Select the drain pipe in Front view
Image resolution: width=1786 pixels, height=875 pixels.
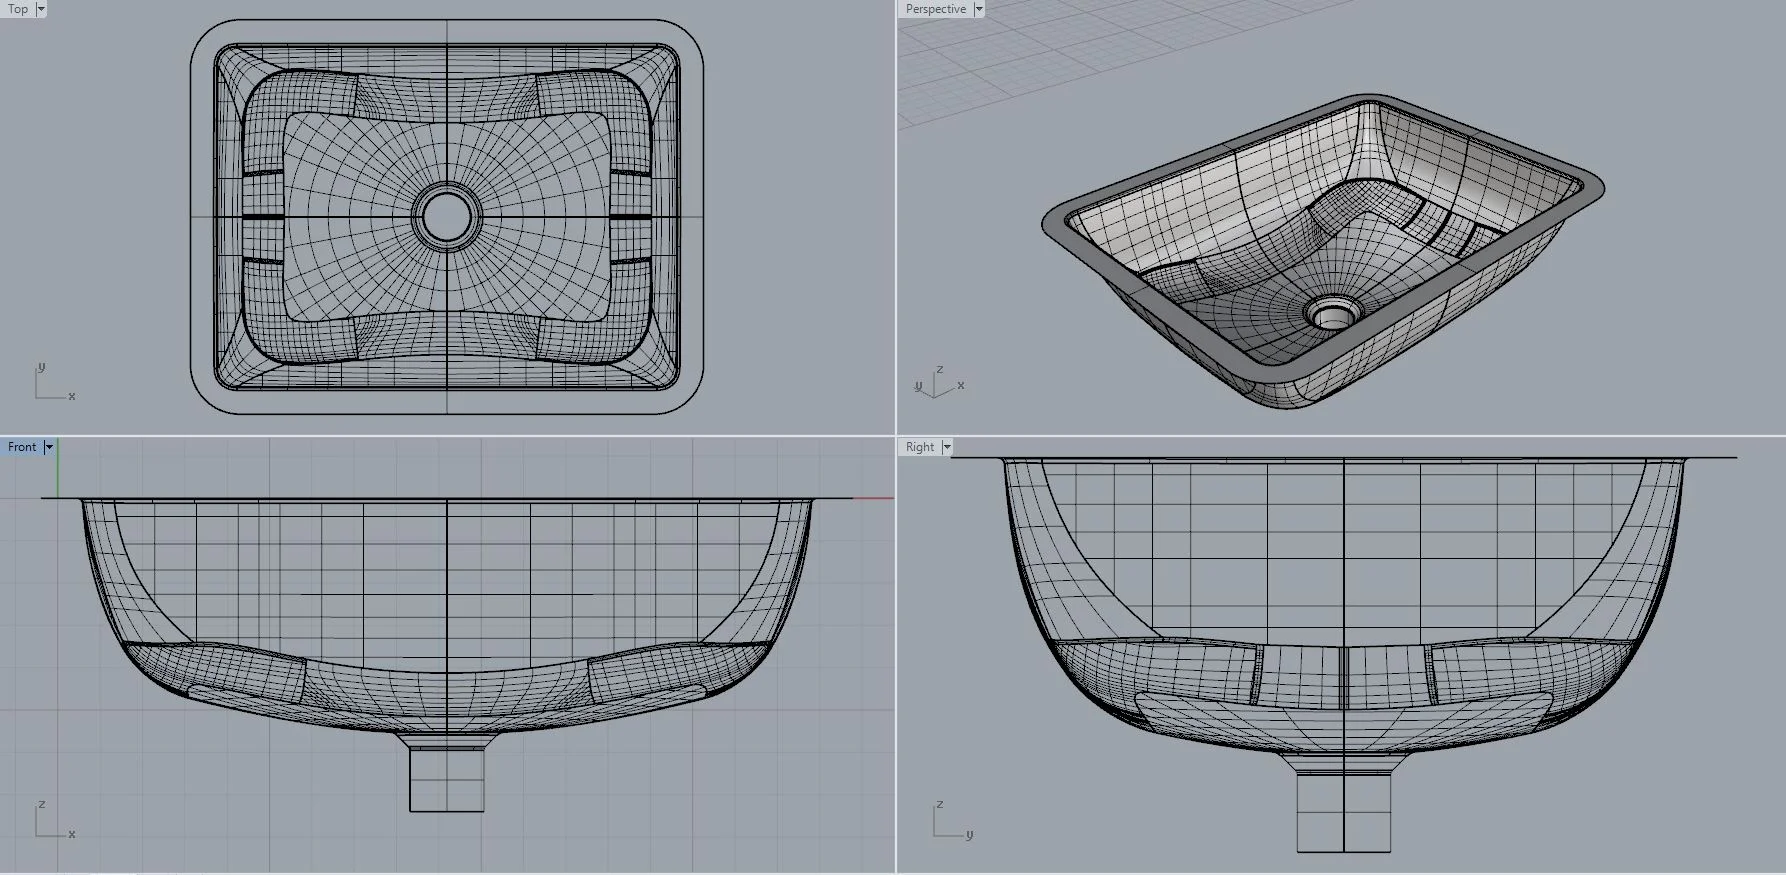[x=447, y=780]
